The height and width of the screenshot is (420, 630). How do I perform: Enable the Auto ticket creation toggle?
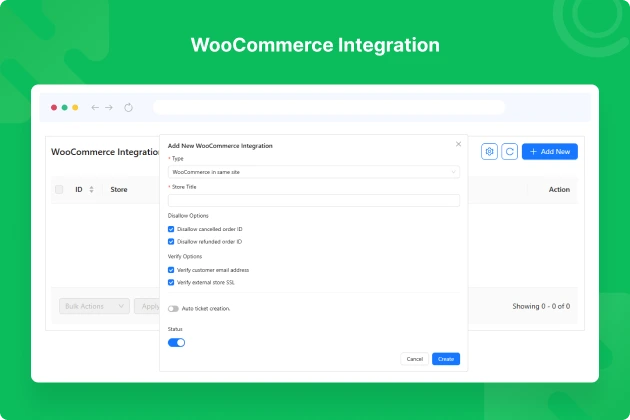(x=173, y=309)
